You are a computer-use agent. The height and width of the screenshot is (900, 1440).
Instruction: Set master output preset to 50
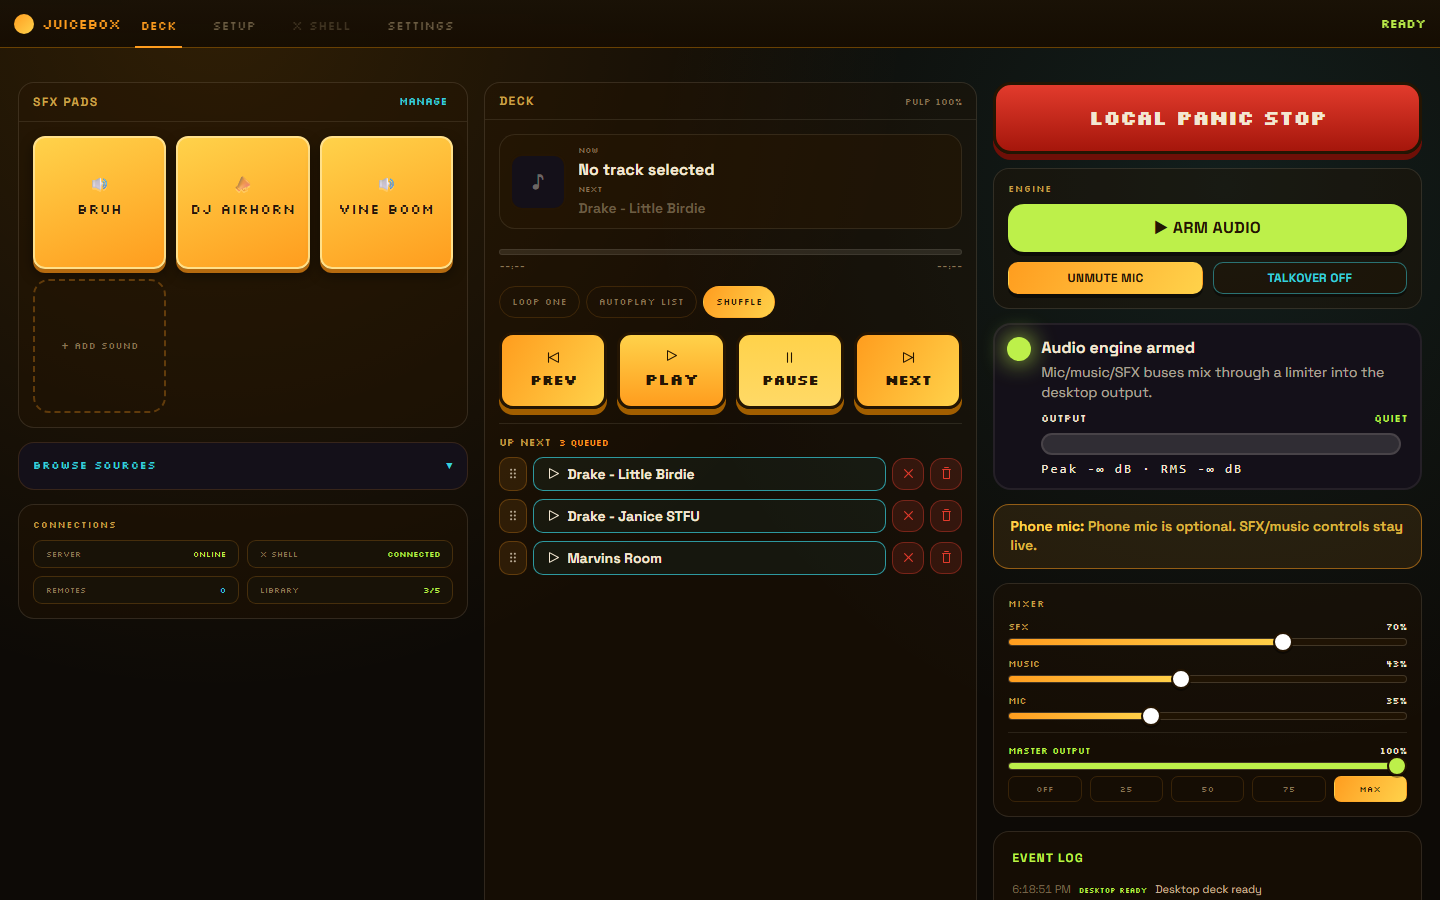click(x=1208, y=789)
